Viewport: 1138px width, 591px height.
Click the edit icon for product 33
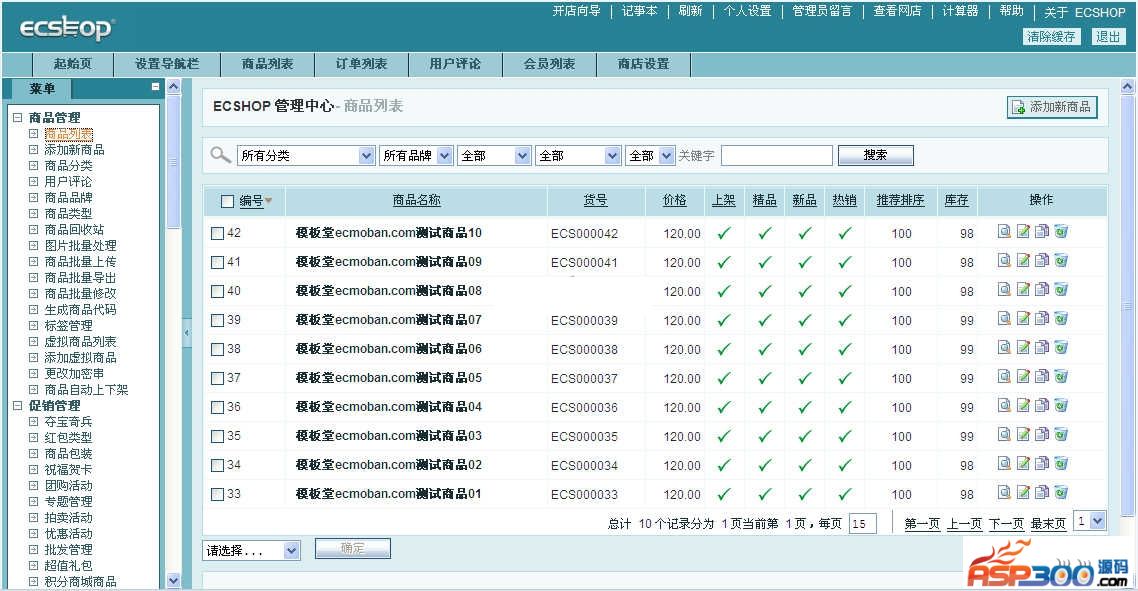point(1023,493)
